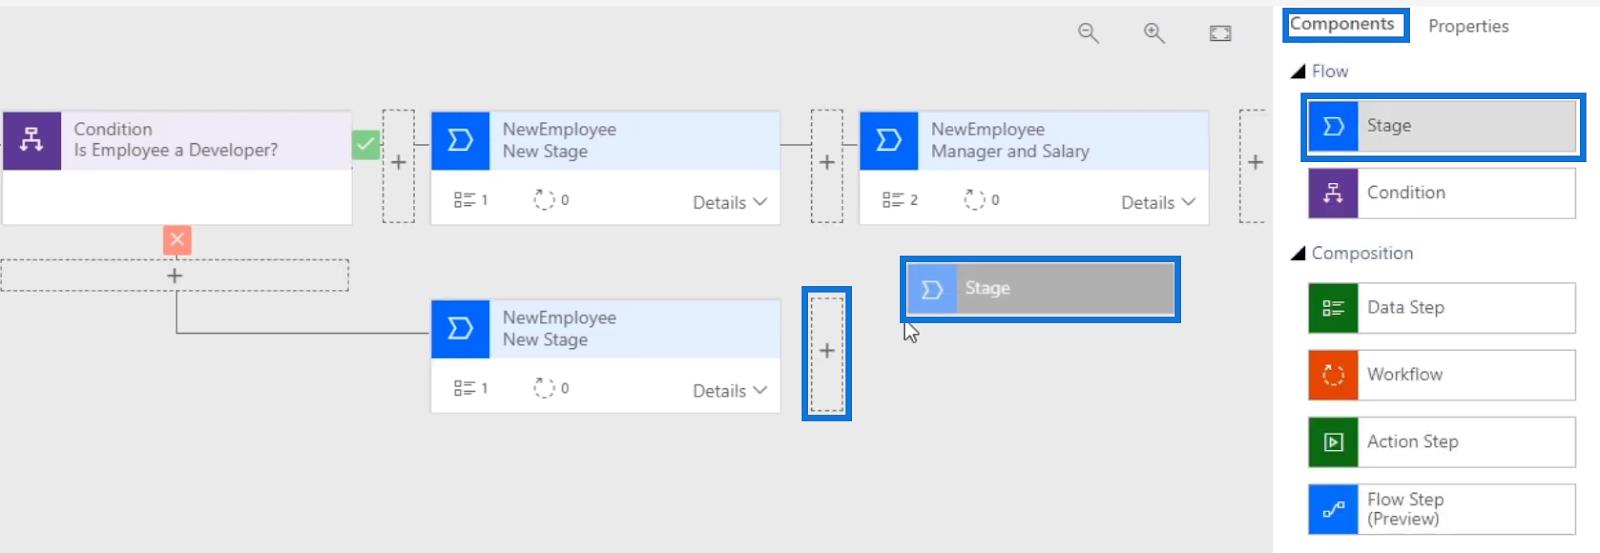Image resolution: width=1600 pixels, height=553 pixels.
Task: Switch to the Properties tab
Action: pyautogui.click(x=1468, y=26)
